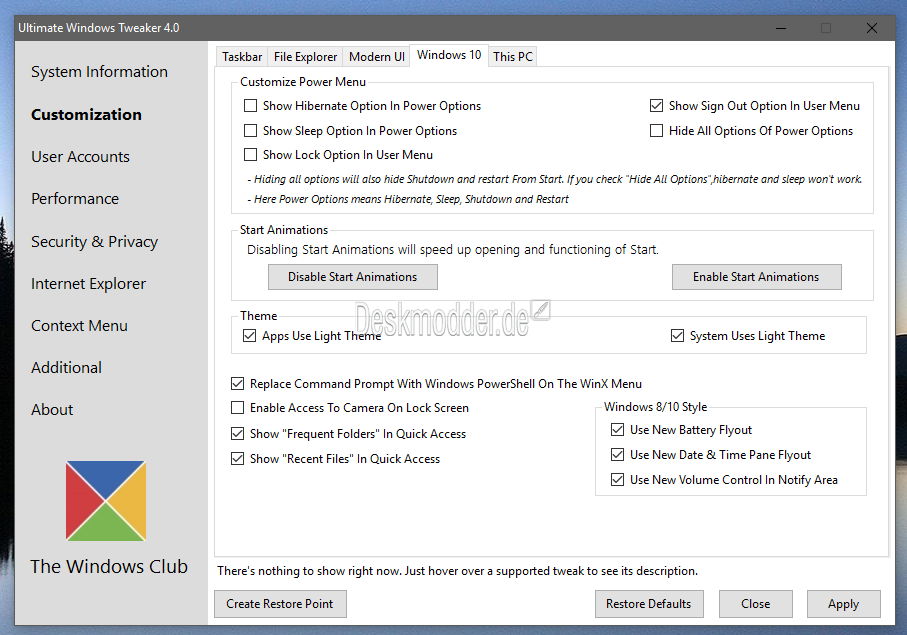The image size is (907, 635).
Task: Click the Theme group label
Action: coord(259,316)
